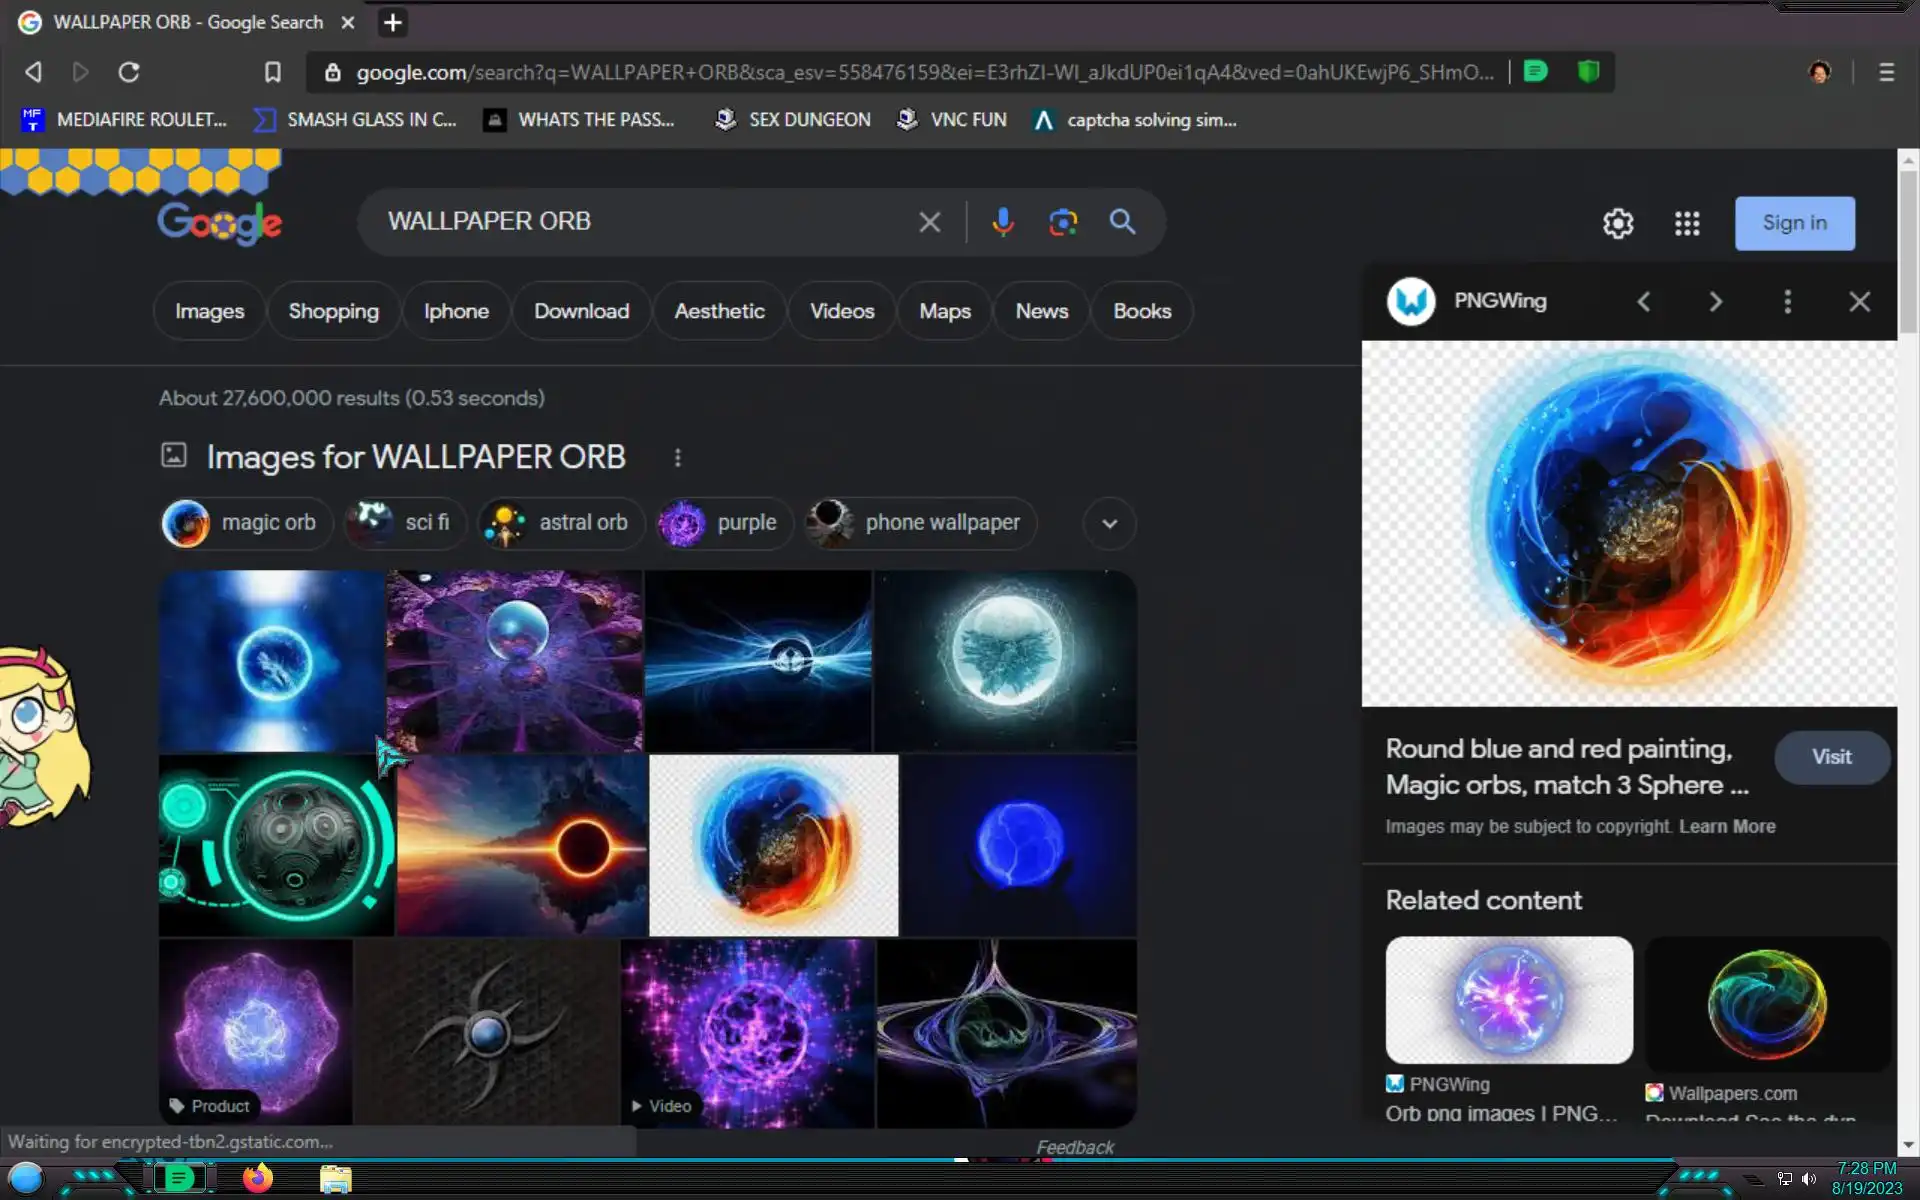Show next image in preview panel

coord(1716,301)
